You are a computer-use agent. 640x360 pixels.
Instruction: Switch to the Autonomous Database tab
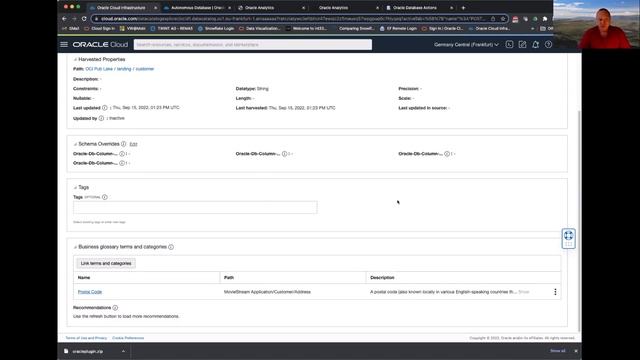(x=198, y=8)
